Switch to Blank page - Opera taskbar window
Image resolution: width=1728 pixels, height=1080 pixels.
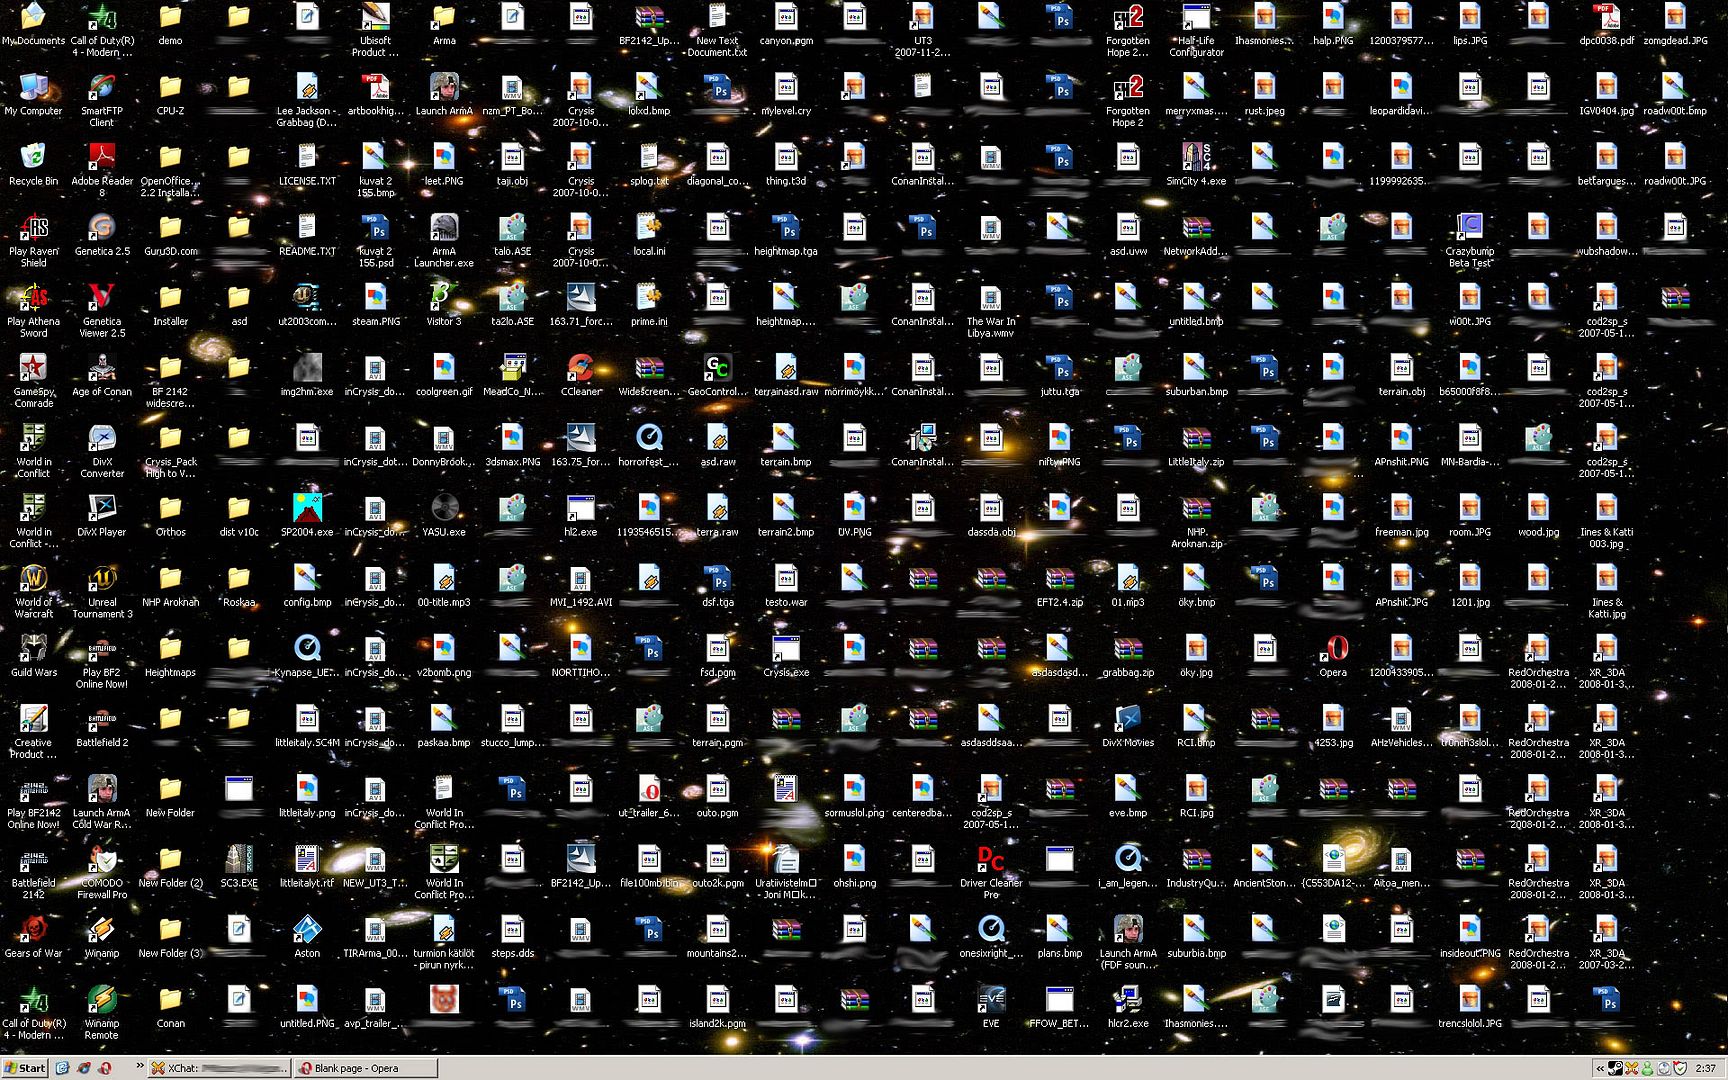tap(365, 1068)
